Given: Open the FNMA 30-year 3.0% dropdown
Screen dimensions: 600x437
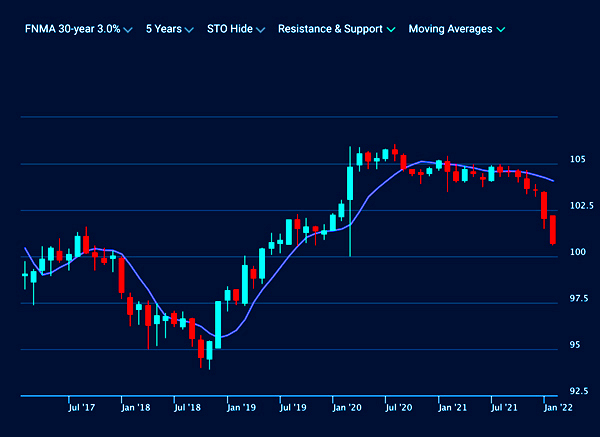Looking at the screenshot, I should [72, 29].
